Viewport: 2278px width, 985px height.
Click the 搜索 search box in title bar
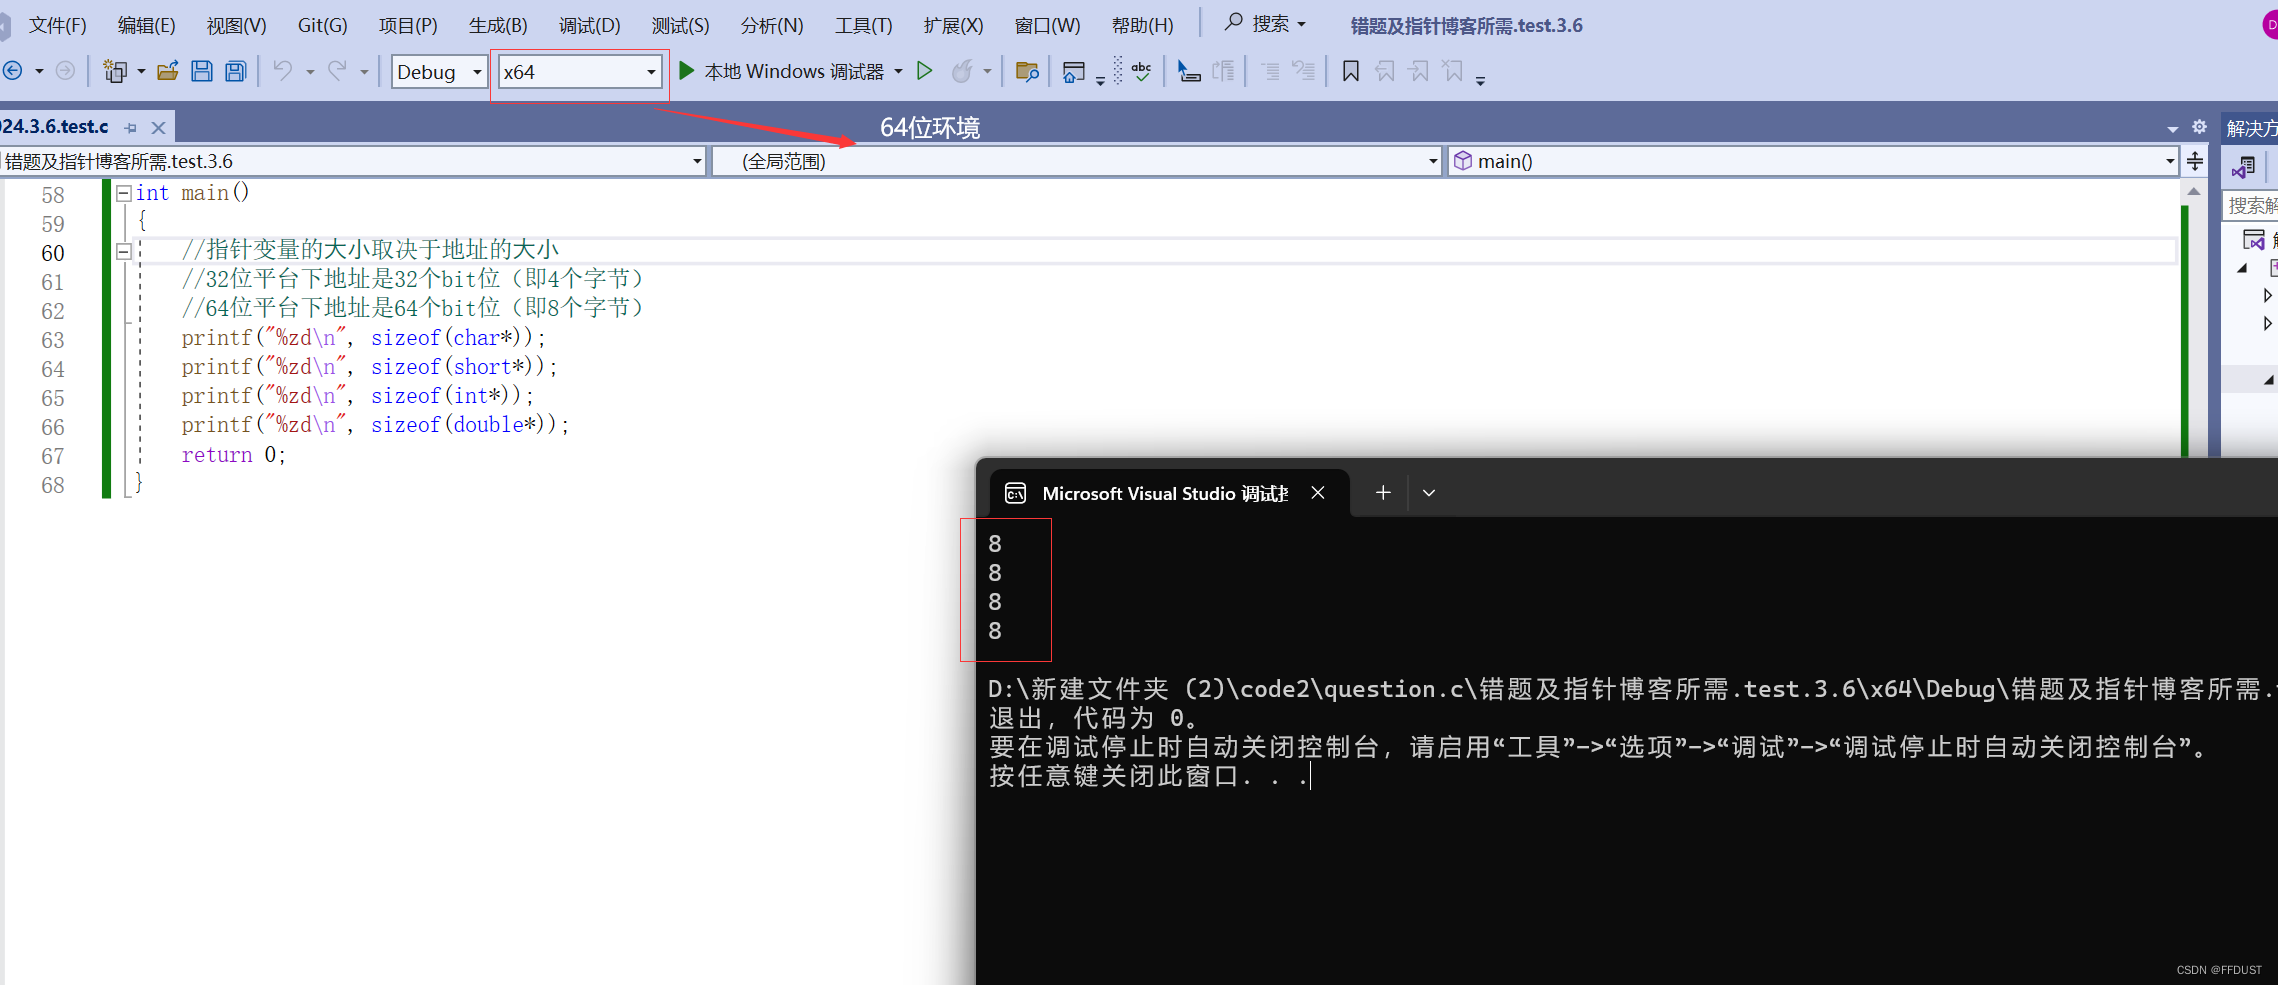[1265, 23]
